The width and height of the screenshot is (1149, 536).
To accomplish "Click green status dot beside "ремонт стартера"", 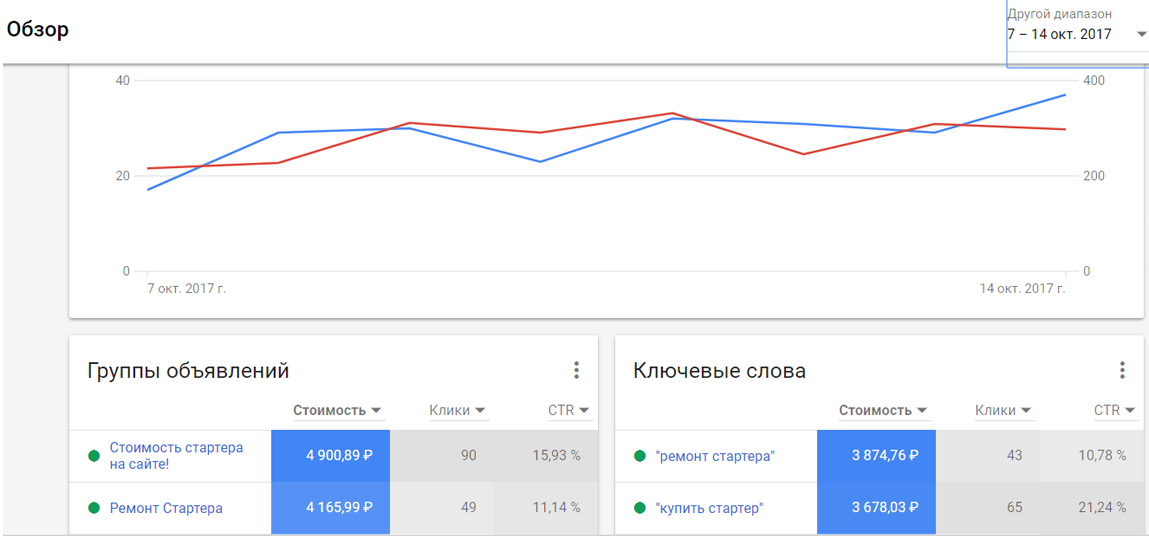I will (x=640, y=456).
